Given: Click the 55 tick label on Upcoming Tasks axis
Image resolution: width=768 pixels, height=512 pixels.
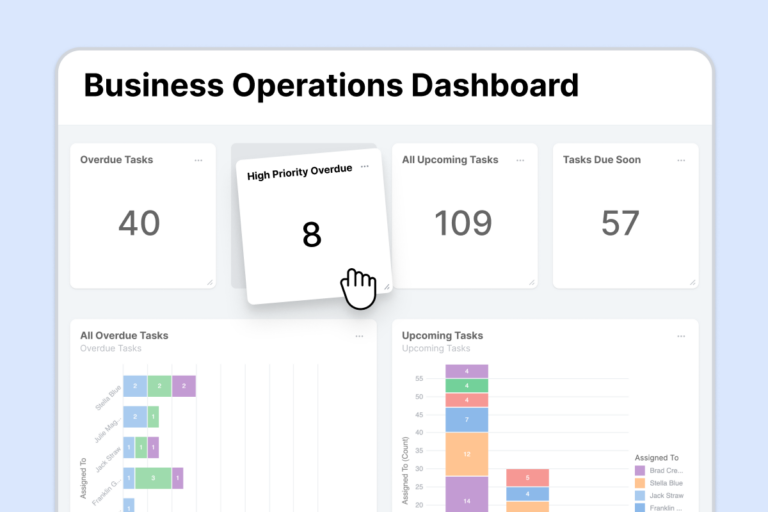Looking at the screenshot, I should pos(419,378).
